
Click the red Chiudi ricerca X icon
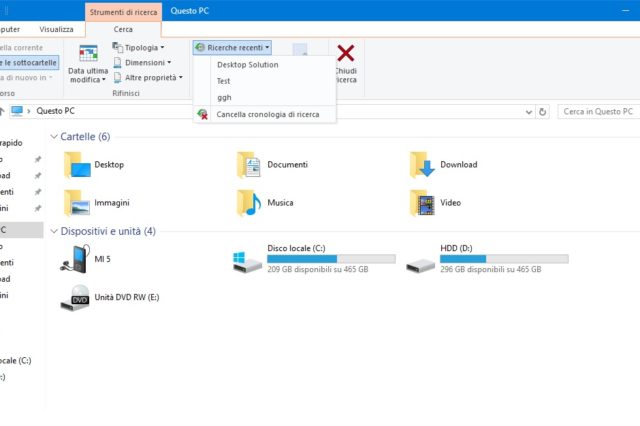[x=346, y=54]
